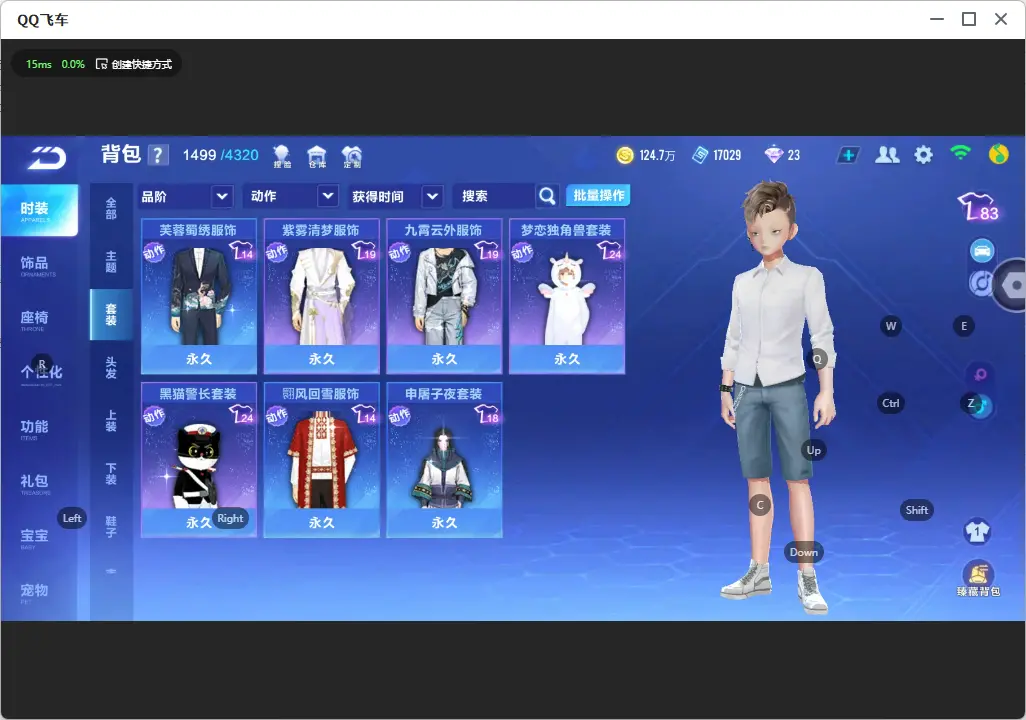Click the 创建快捷方式 shortcut icon
The width and height of the screenshot is (1026, 720).
tap(101, 64)
